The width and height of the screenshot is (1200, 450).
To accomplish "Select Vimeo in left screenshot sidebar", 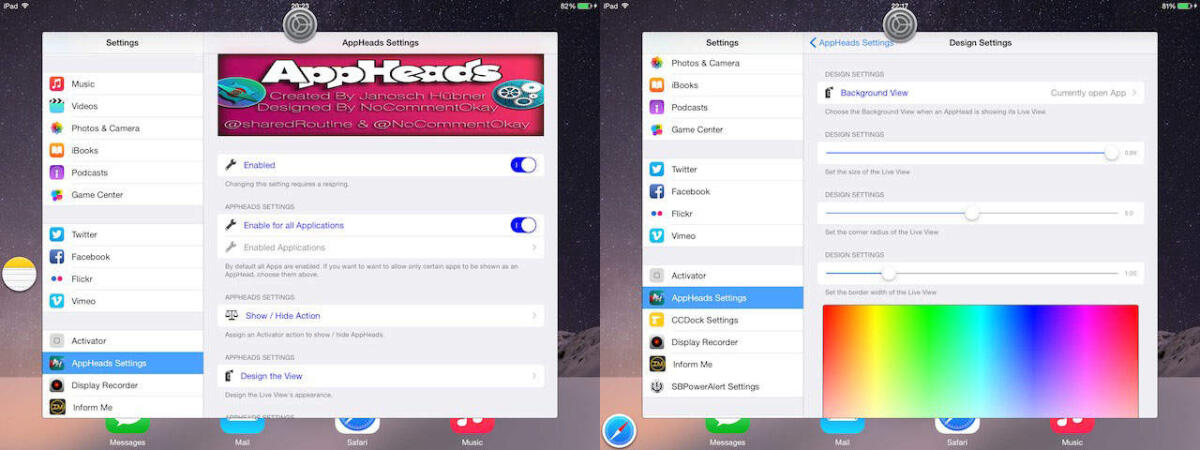I will pyautogui.click(x=122, y=300).
